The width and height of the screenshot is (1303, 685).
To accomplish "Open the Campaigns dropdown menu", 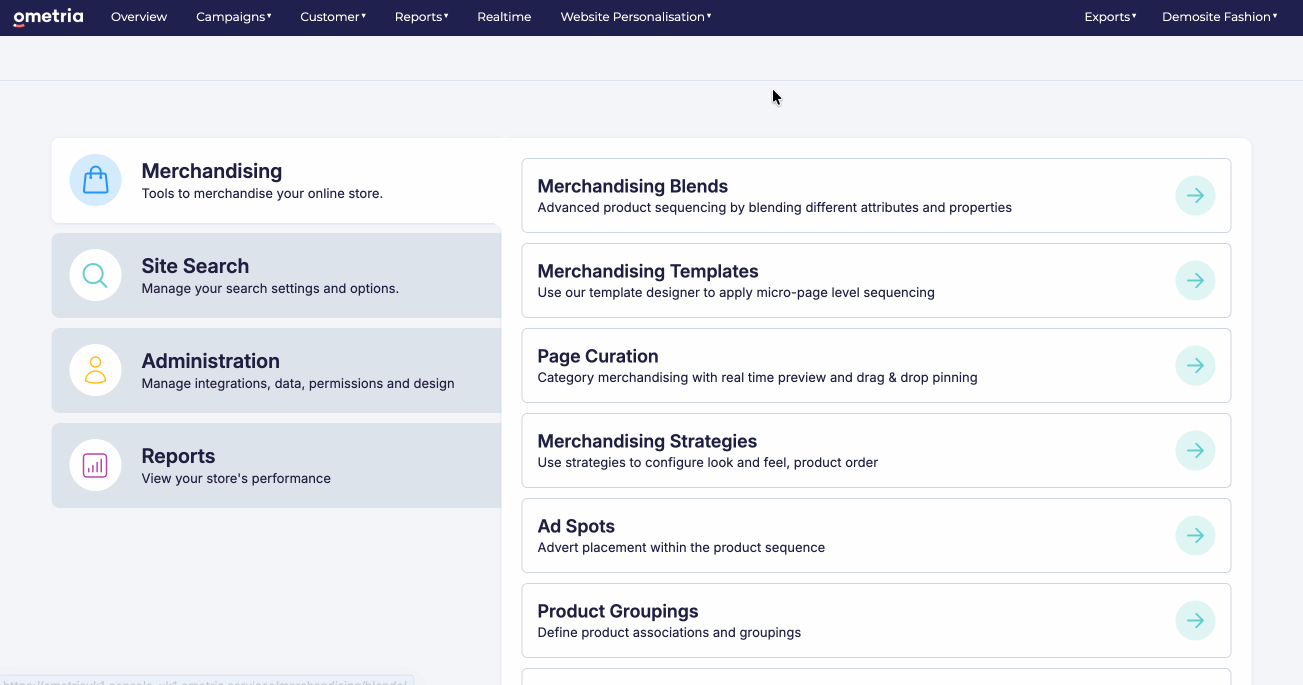I will 234,17.
